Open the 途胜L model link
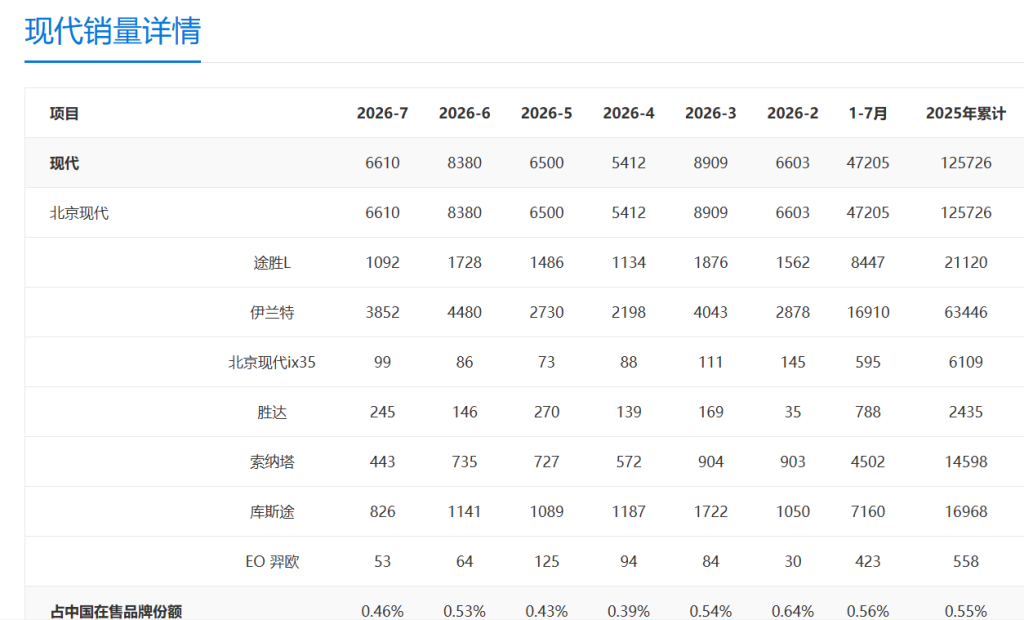The width and height of the screenshot is (1024, 620). tap(272, 263)
